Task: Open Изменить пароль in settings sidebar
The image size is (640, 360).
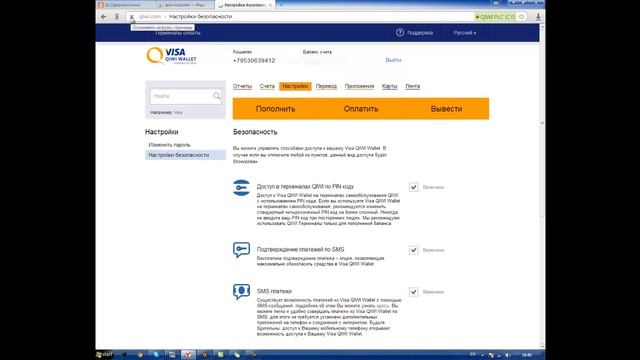Action: click(169, 145)
